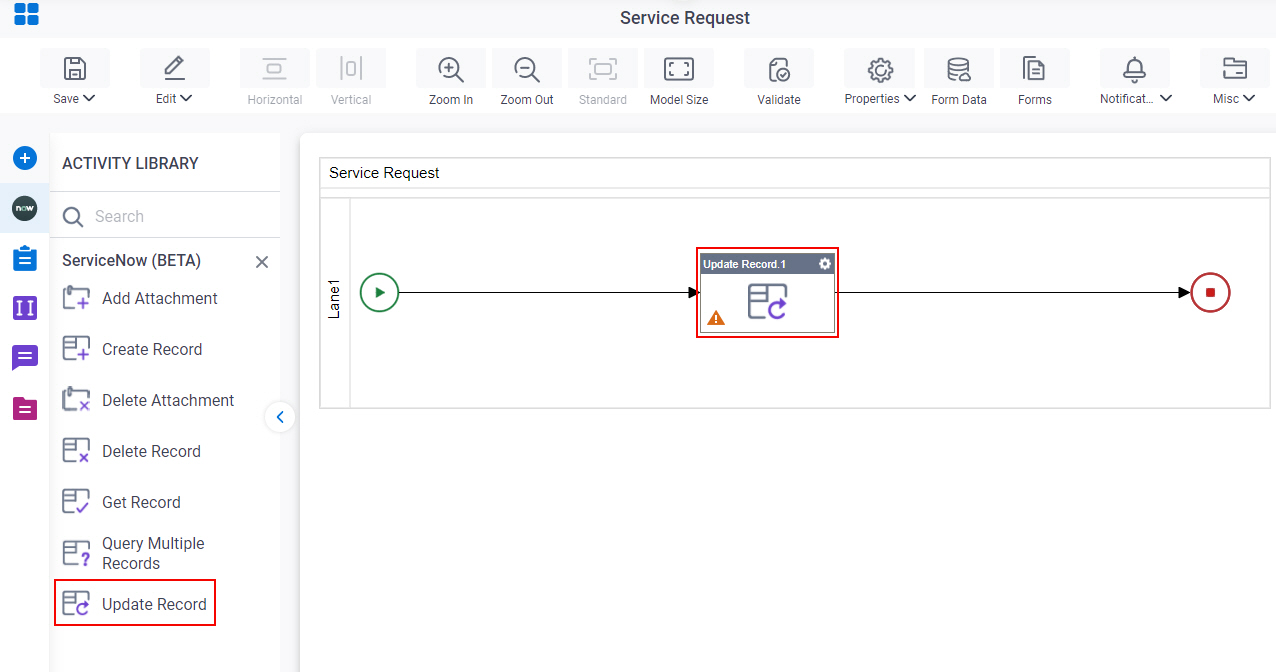This screenshot has height=672, width=1276.
Task: Expand the Misc dropdown arrow
Action: 1249,99
